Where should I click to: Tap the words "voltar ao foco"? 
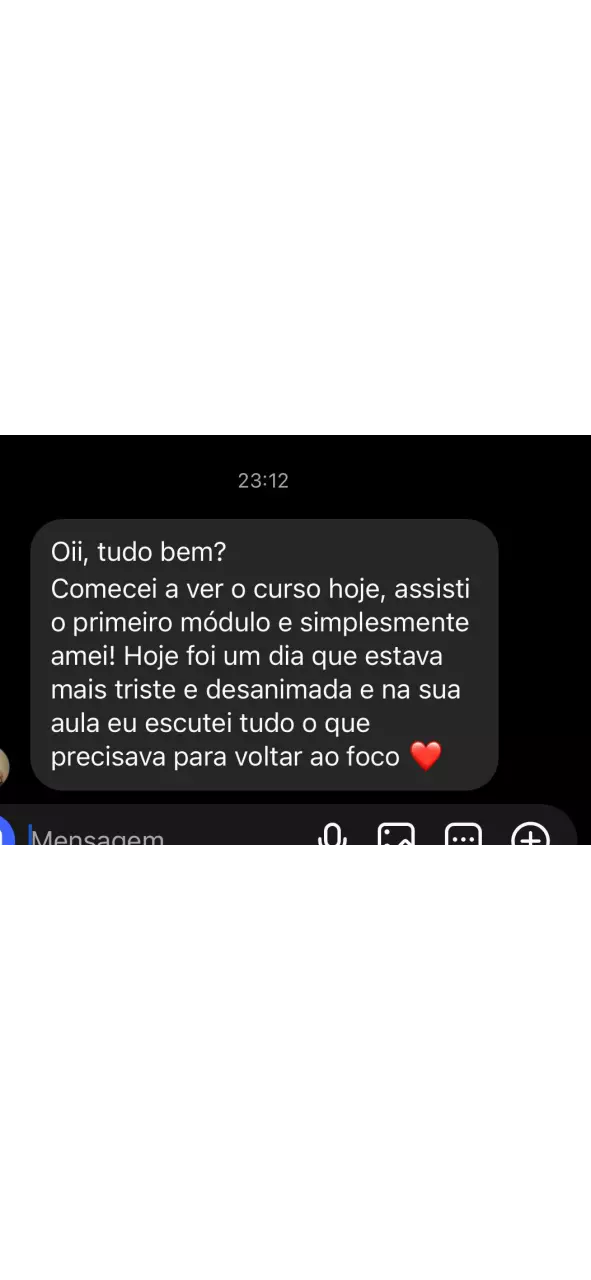(317, 758)
